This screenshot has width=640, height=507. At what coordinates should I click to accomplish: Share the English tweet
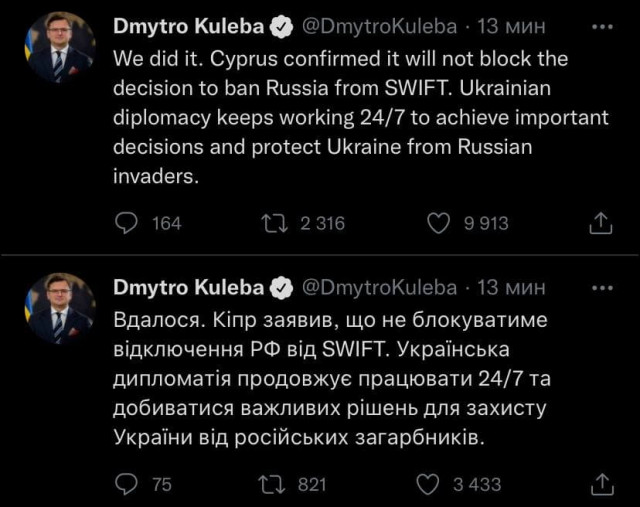tap(600, 223)
